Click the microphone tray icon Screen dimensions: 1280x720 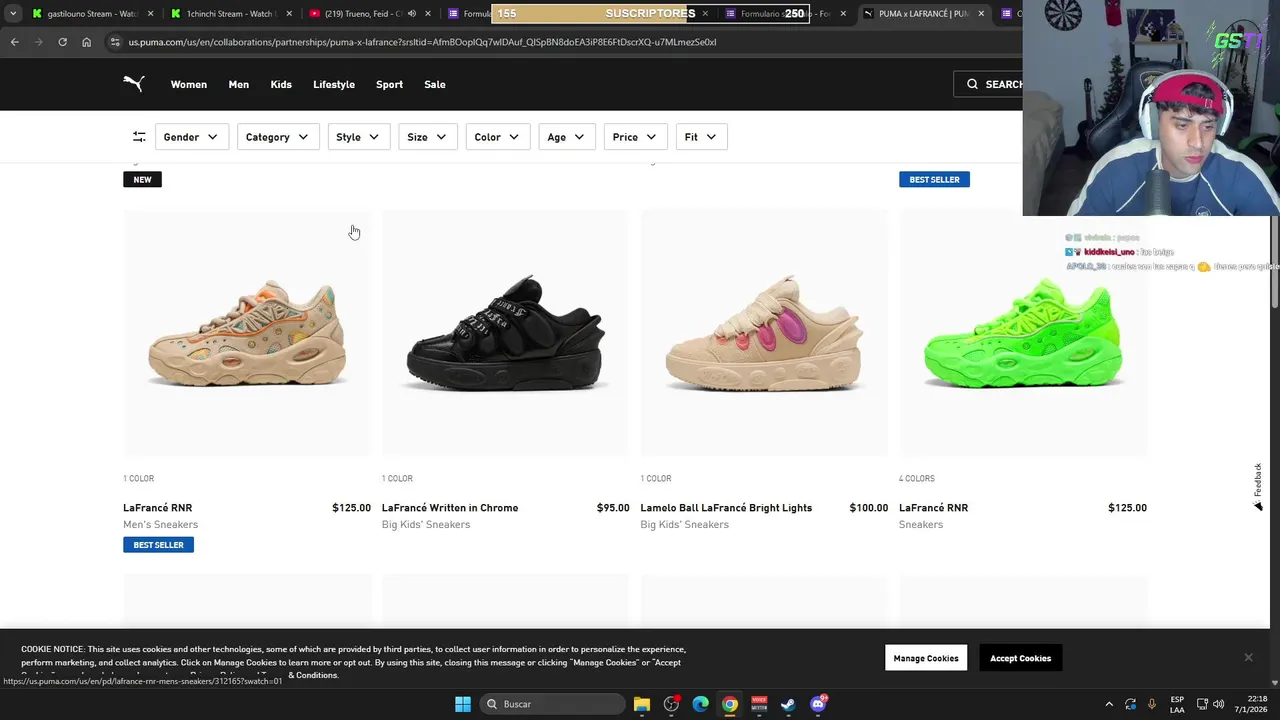tap(1152, 704)
